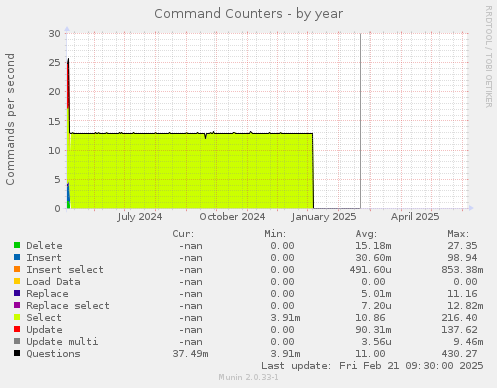
Task: Click the Questions max value 430.27
Action: pyautogui.click(x=459, y=354)
